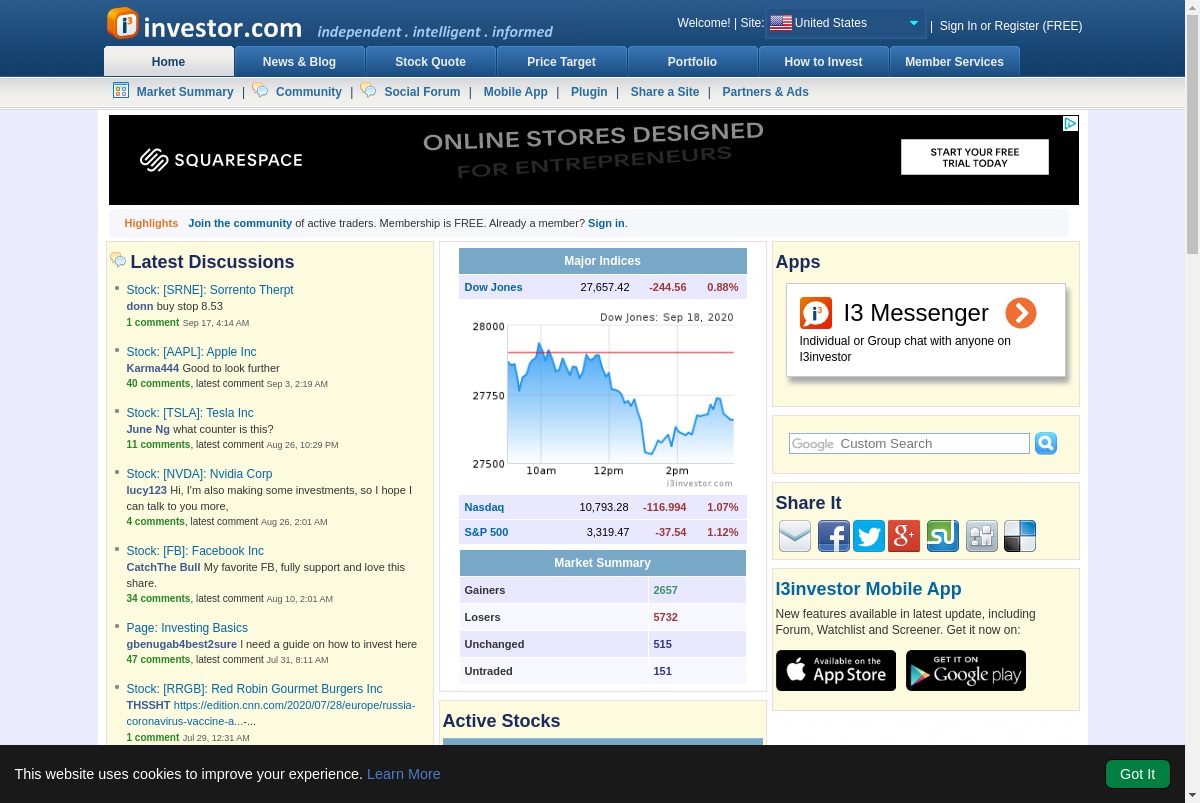Click the Latest Discussions chat icon
This screenshot has width=1200, height=803.
pos(118,261)
